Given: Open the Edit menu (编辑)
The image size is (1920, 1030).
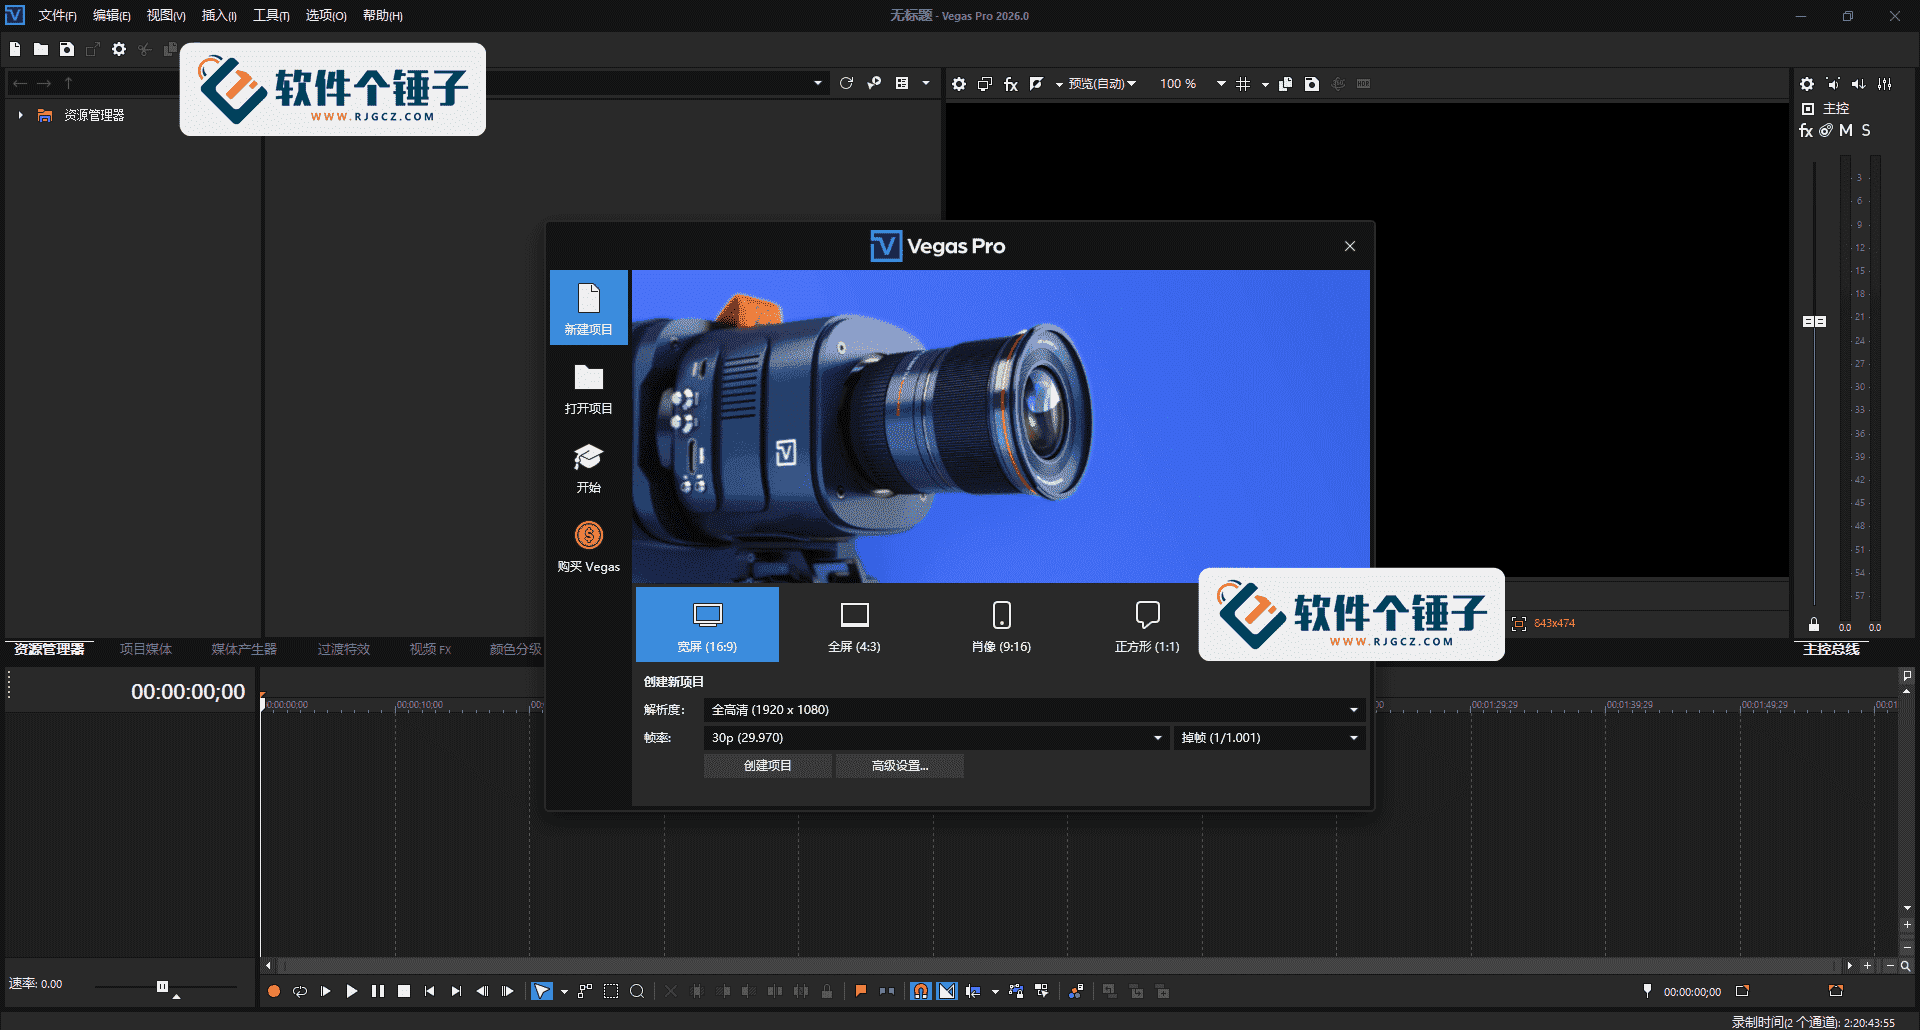Looking at the screenshot, I should (x=111, y=15).
